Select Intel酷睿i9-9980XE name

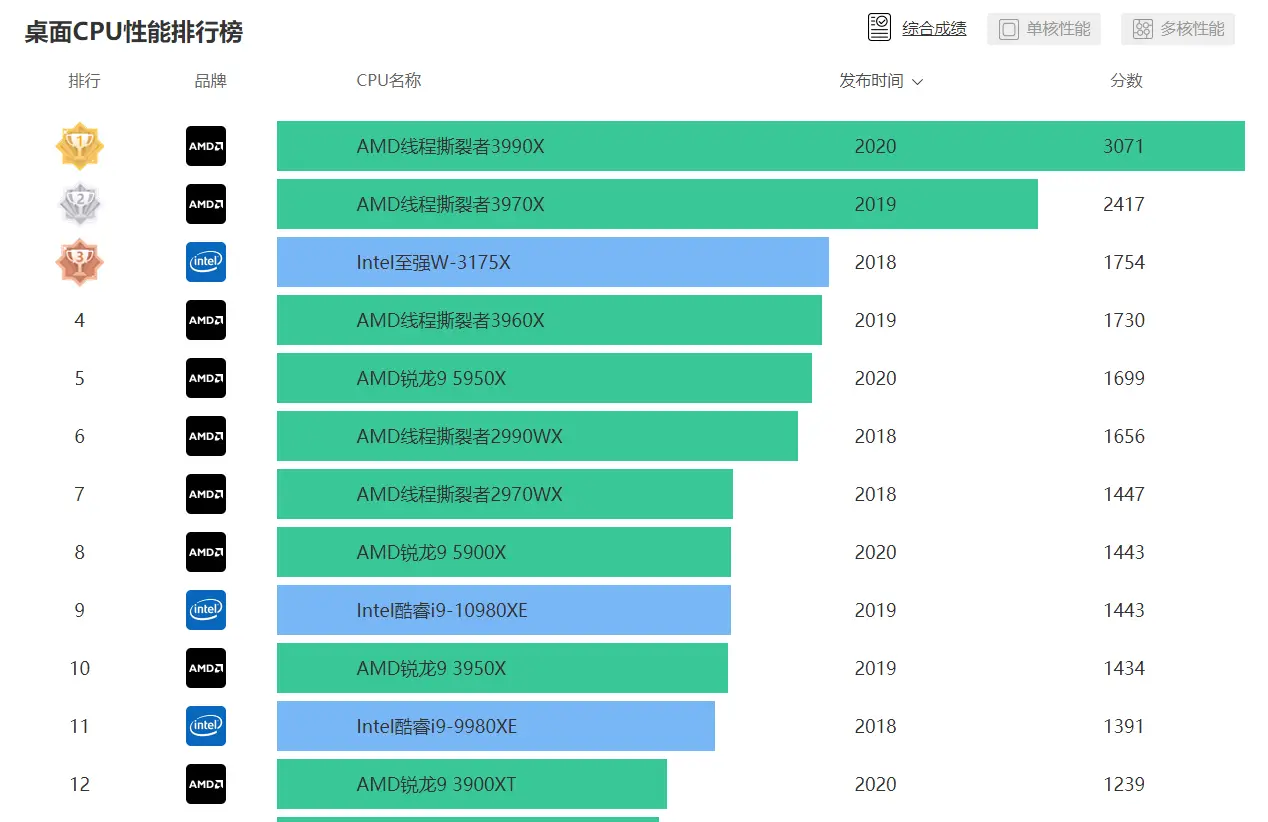coord(437,726)
